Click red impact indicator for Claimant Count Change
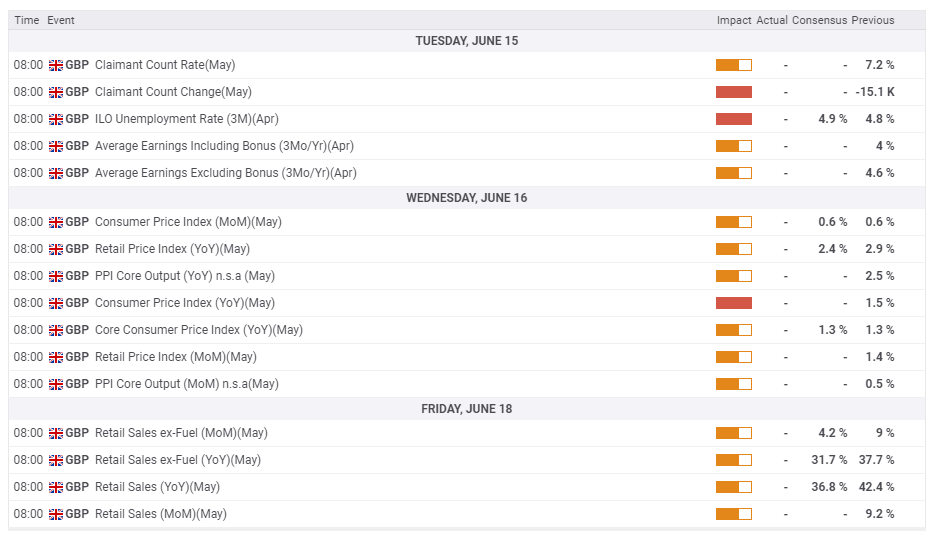Image resolution: width=935 pixels, height=542 pixels. [733, 92]
